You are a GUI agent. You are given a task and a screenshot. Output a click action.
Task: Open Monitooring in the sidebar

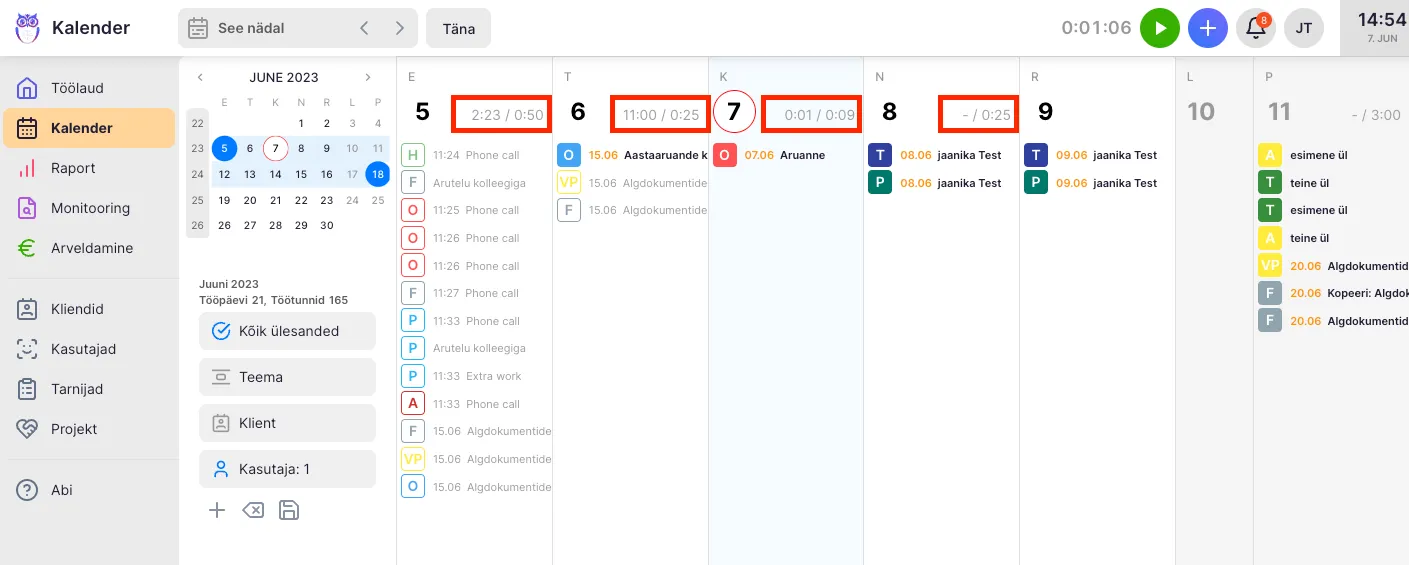tap(90, 208)
